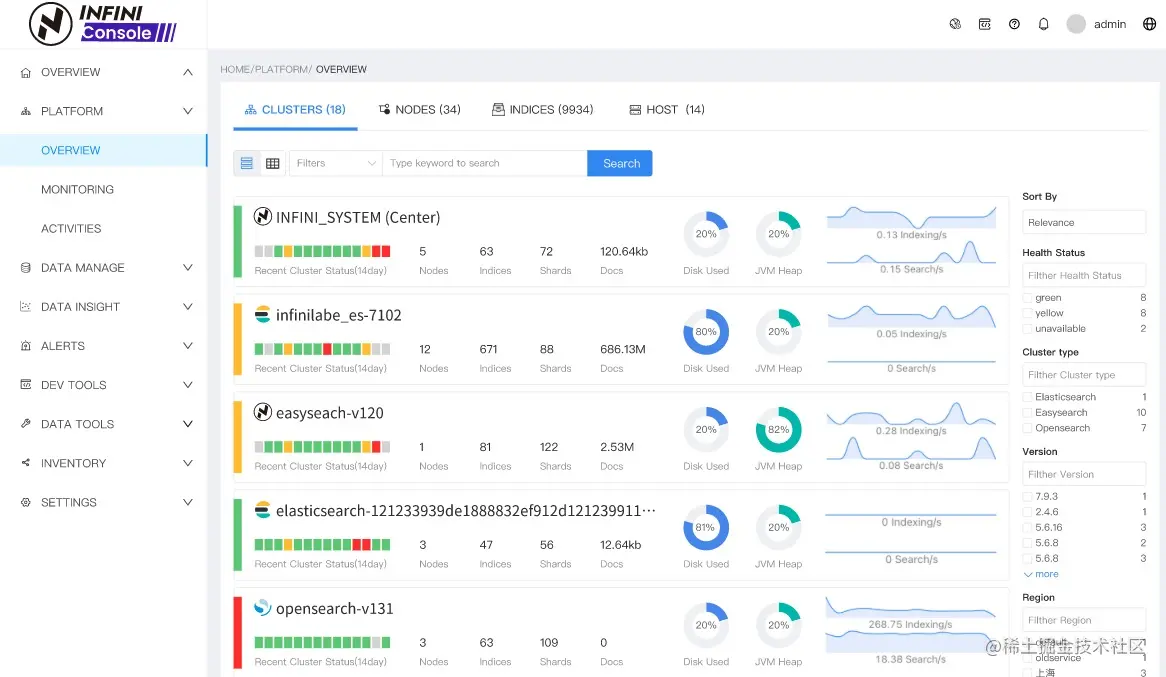Open the ACTIVITIES menu item
The image size is (1166, 677).
coord(71,228)
